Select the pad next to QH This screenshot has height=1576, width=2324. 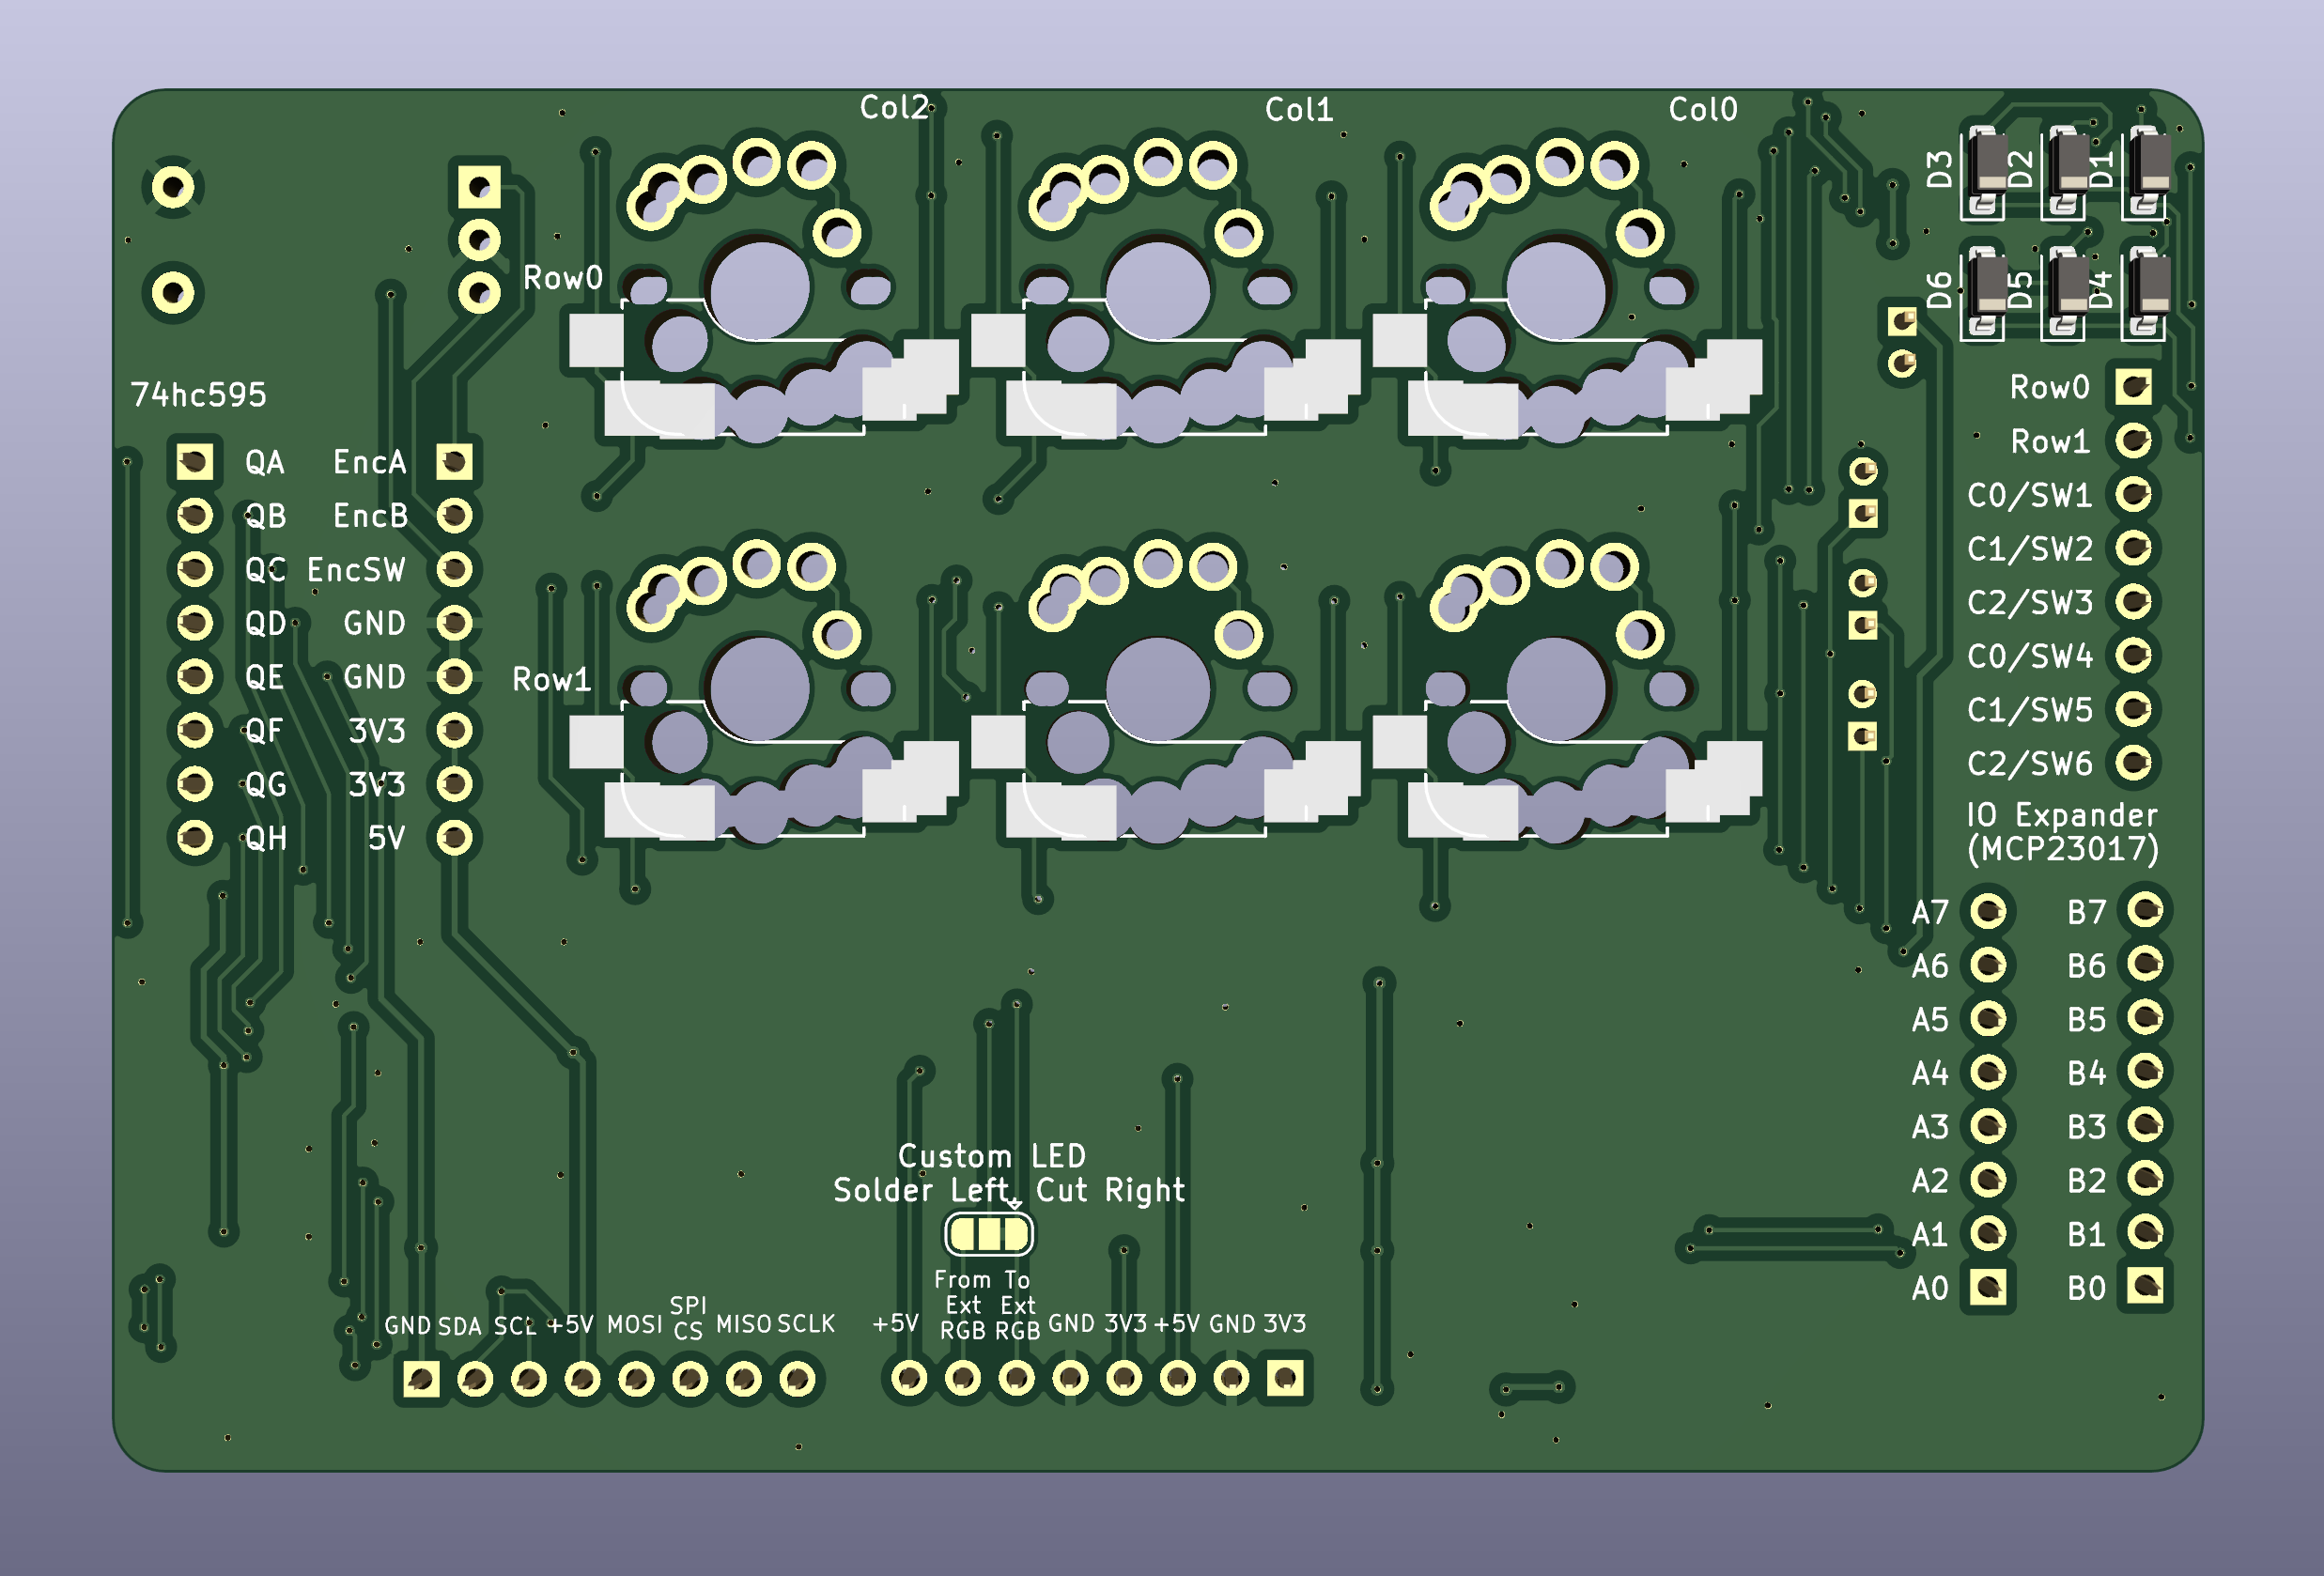tap(194, 838)
